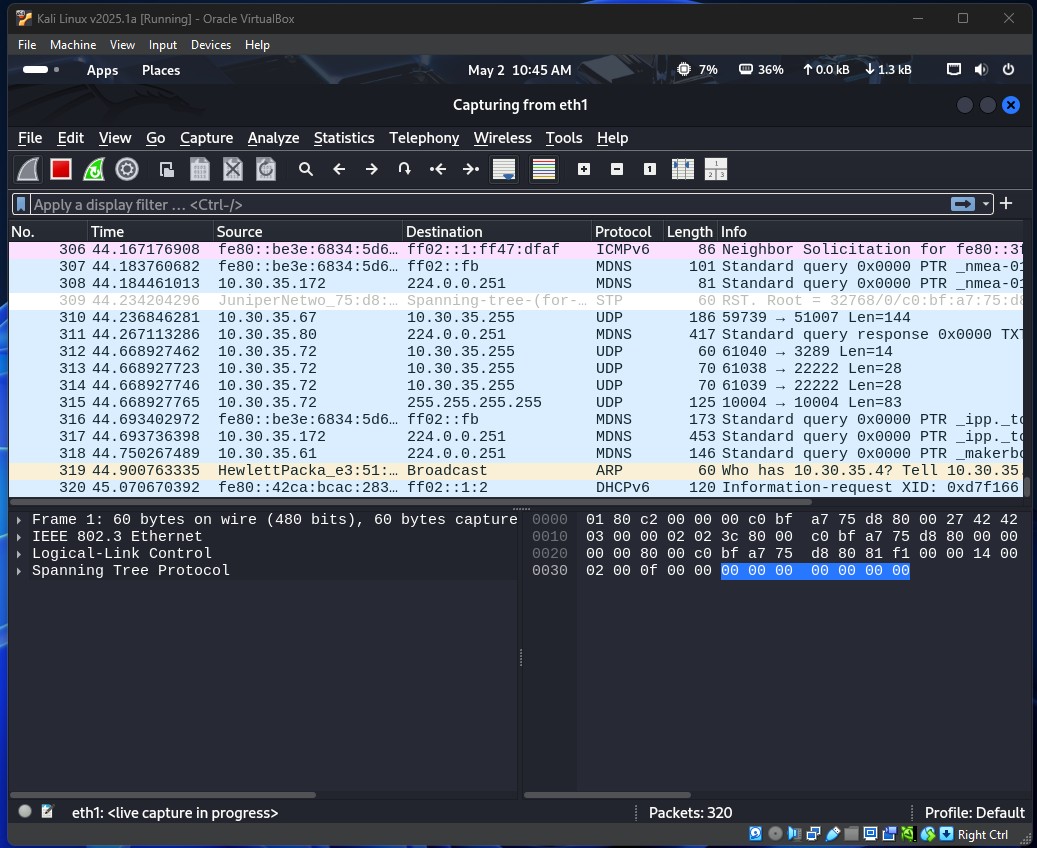
Task: Sort packets by the Length column header
Action: tap(690, 232)
